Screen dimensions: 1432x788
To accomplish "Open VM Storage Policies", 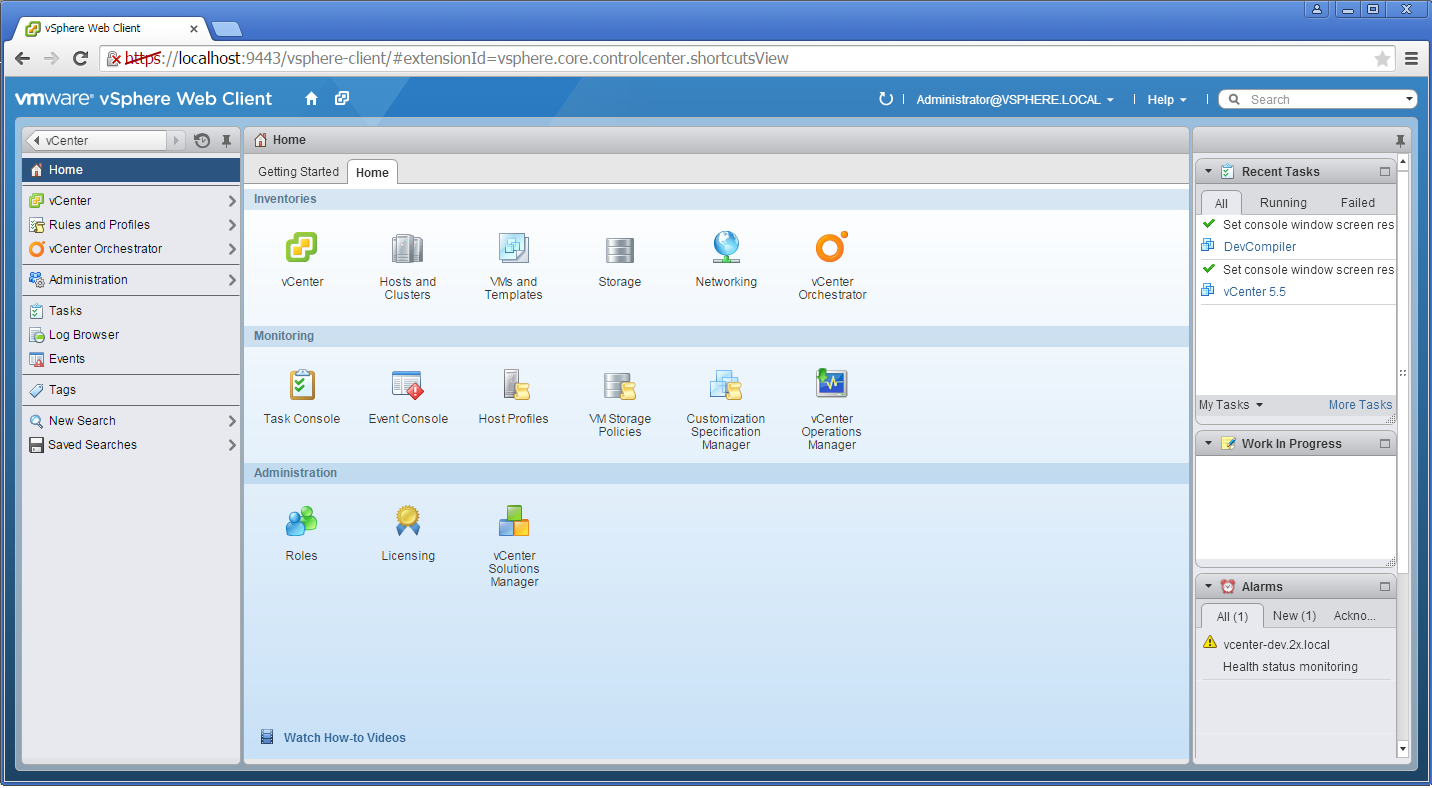I will (620, 385).
